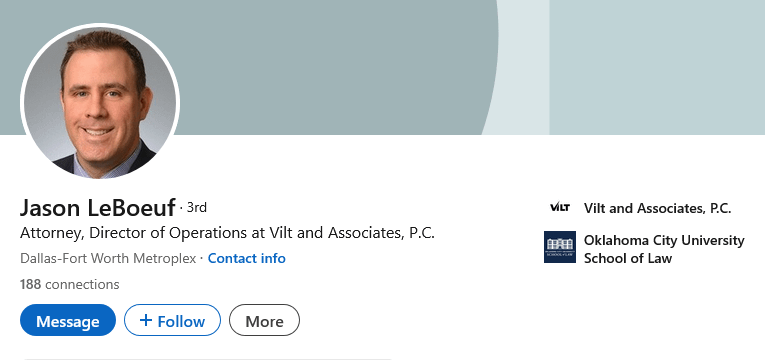Follow this profile with the Follow button
This screenshot has height=360, width=765.
tap(172, 320)
